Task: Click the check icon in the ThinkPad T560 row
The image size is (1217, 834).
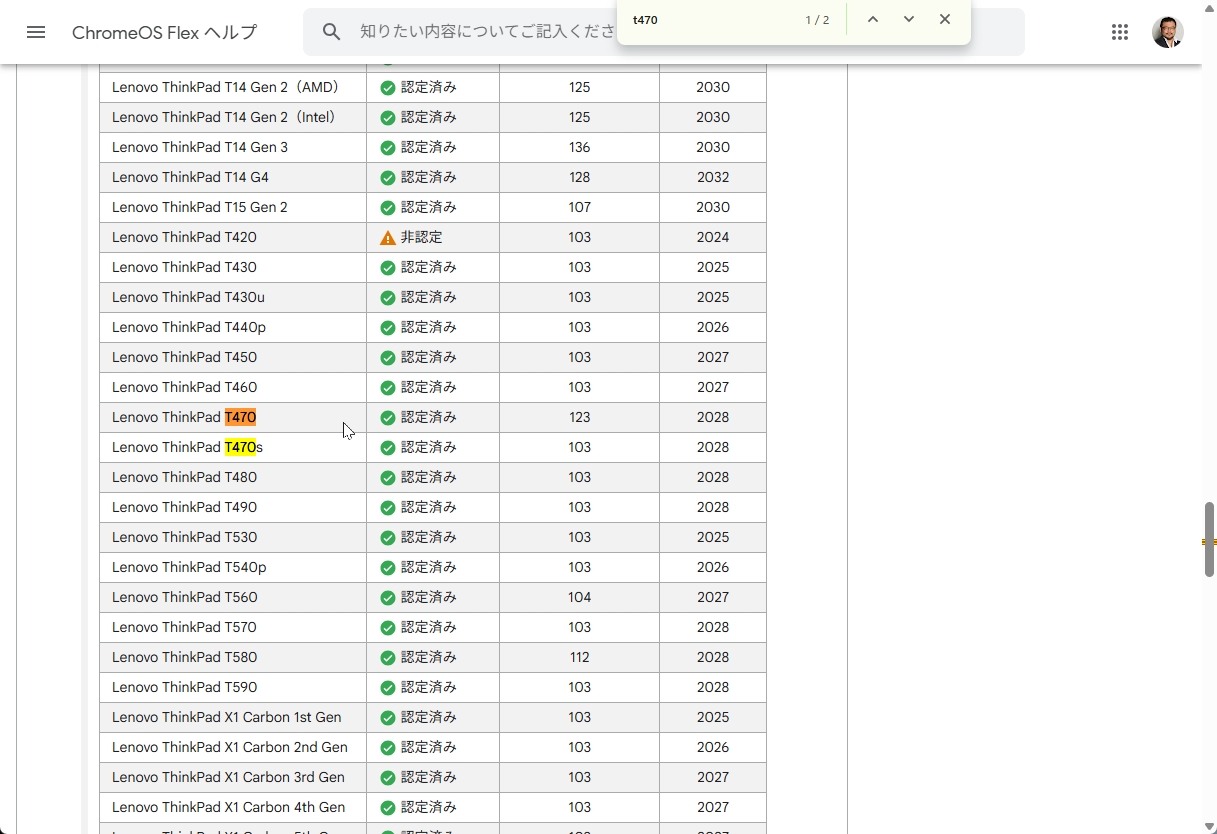Action: click(x=388, y=598)
